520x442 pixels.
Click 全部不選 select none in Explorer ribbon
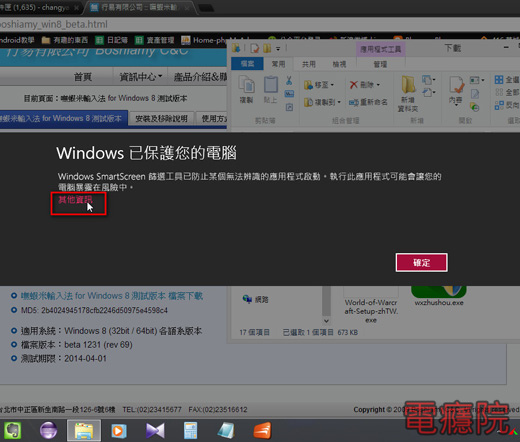click(x=507, y=92)
